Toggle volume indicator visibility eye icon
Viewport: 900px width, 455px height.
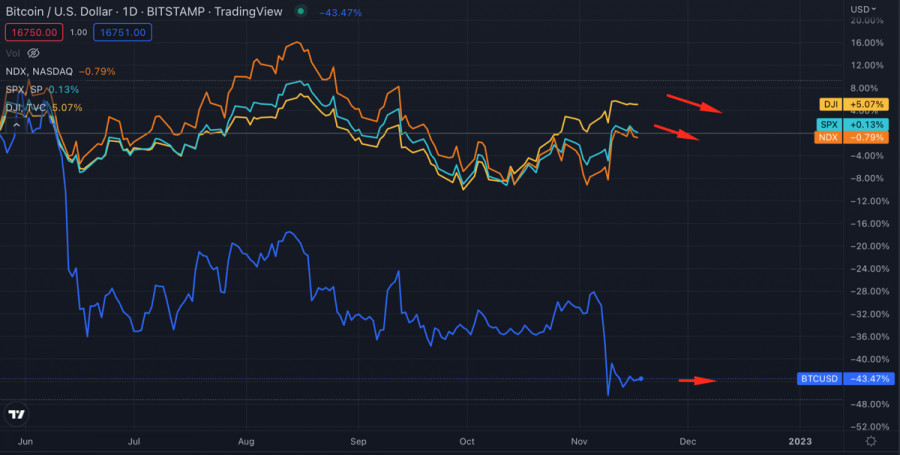(33, 53)
